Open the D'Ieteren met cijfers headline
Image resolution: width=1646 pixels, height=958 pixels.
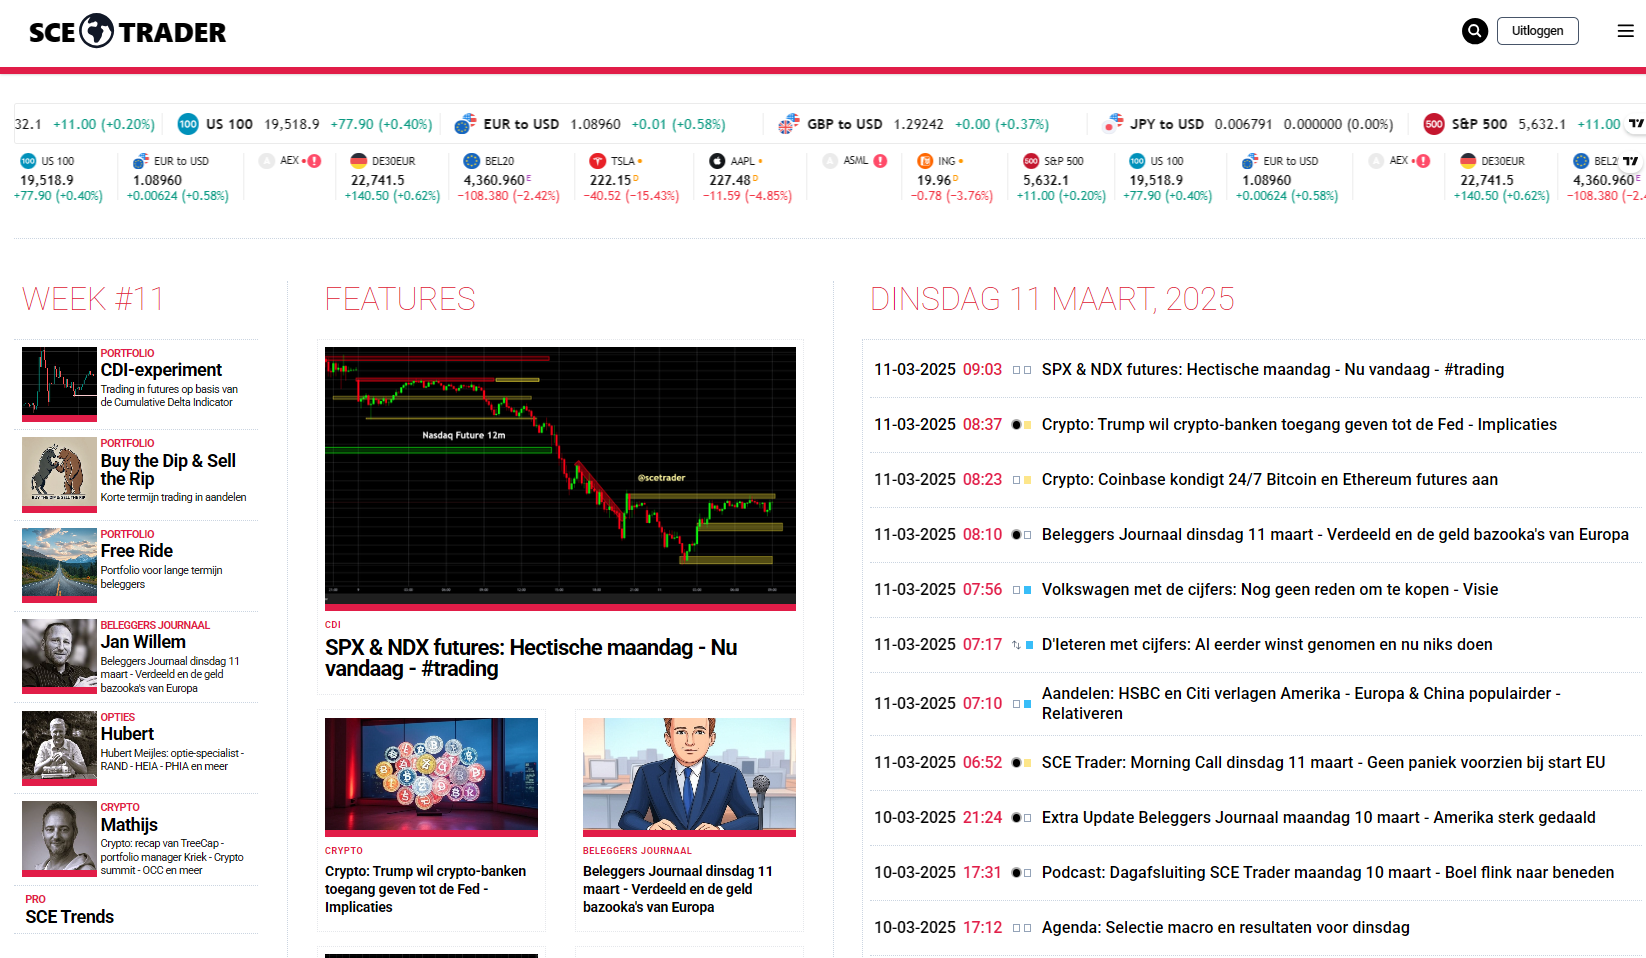tap(1267, 645)
